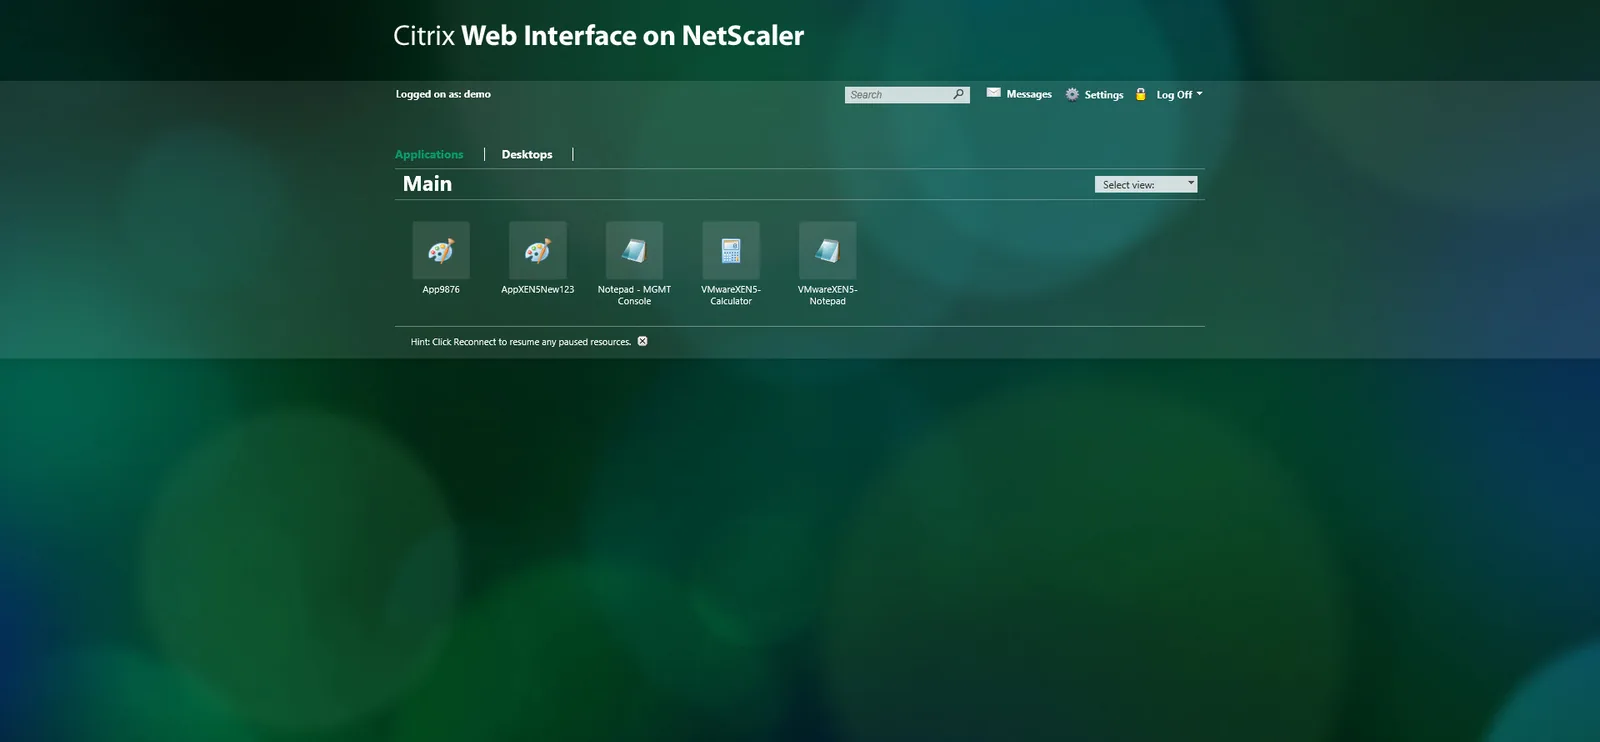Click the 'Logged on as: demo' text
This screenshot has width=1600, height=742.
tap(443, 94)
